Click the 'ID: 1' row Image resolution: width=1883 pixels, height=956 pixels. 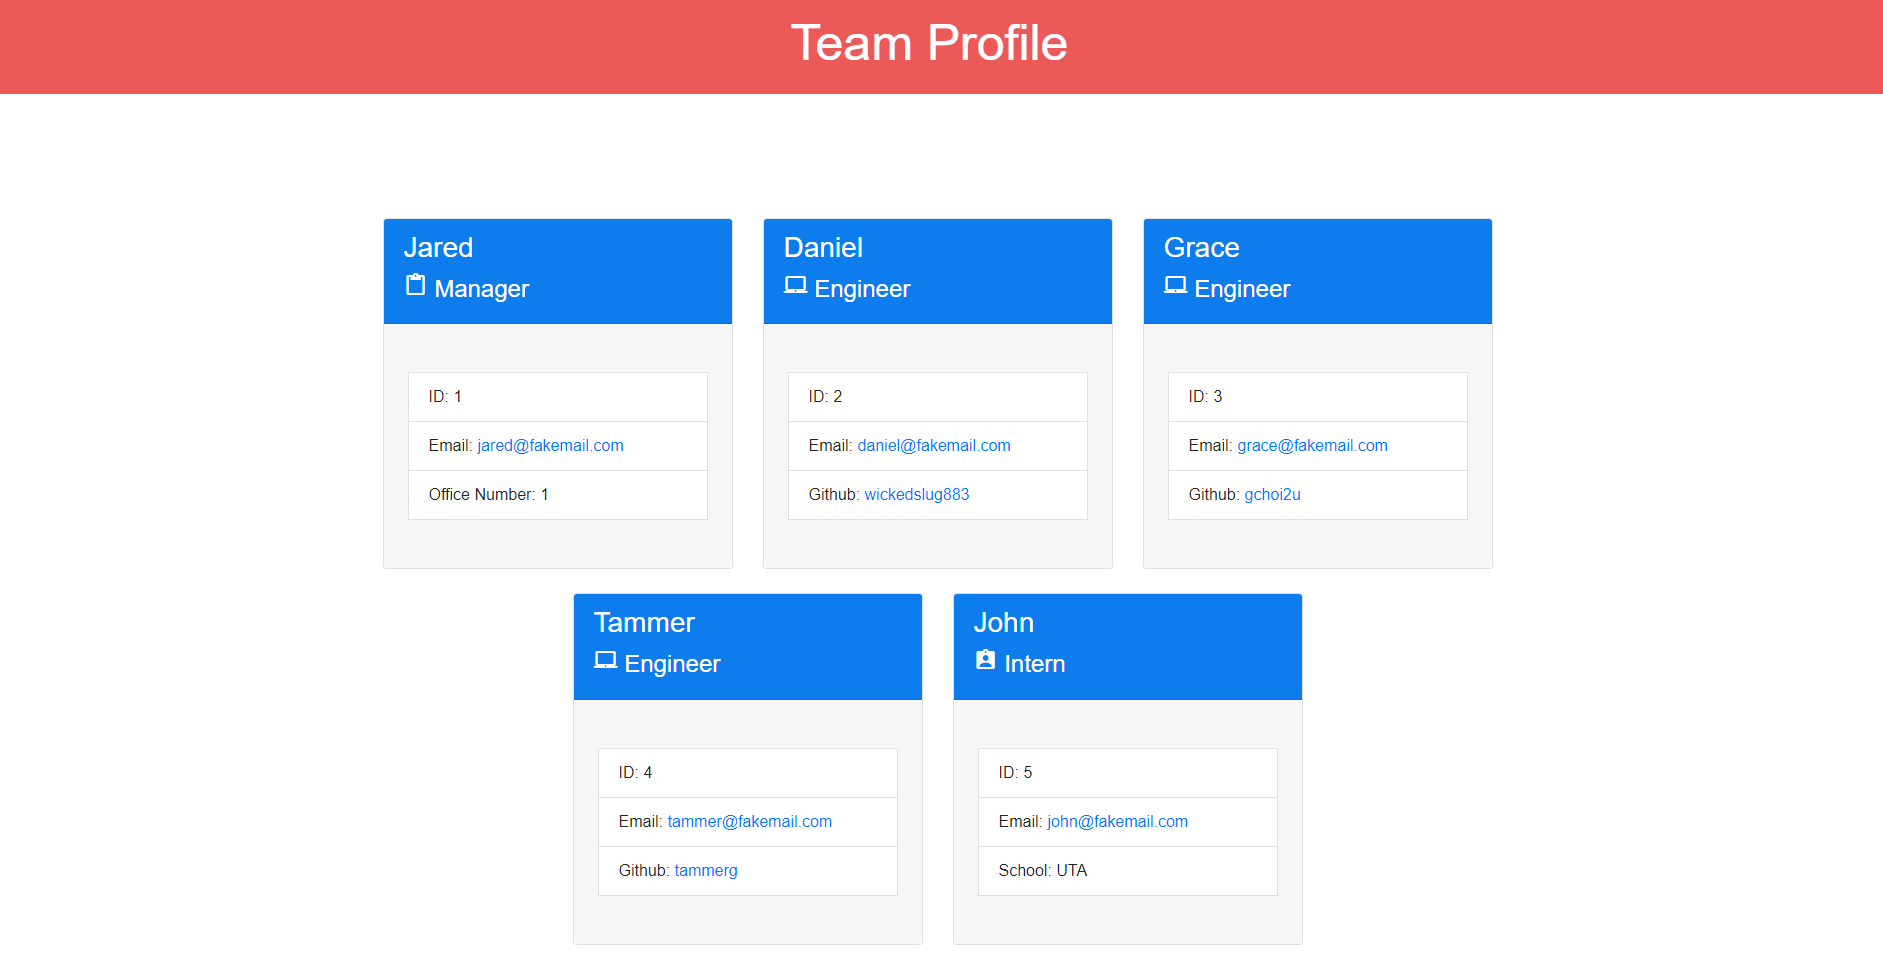(x=558, y=397)
